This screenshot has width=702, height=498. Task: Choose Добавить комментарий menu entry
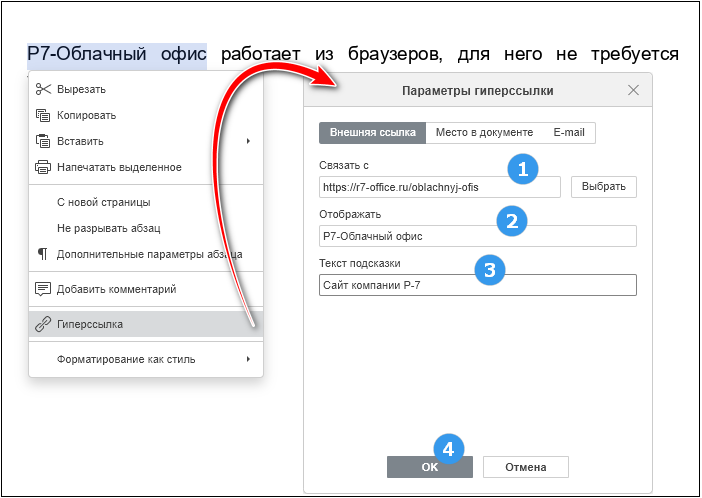coord(146,289)
